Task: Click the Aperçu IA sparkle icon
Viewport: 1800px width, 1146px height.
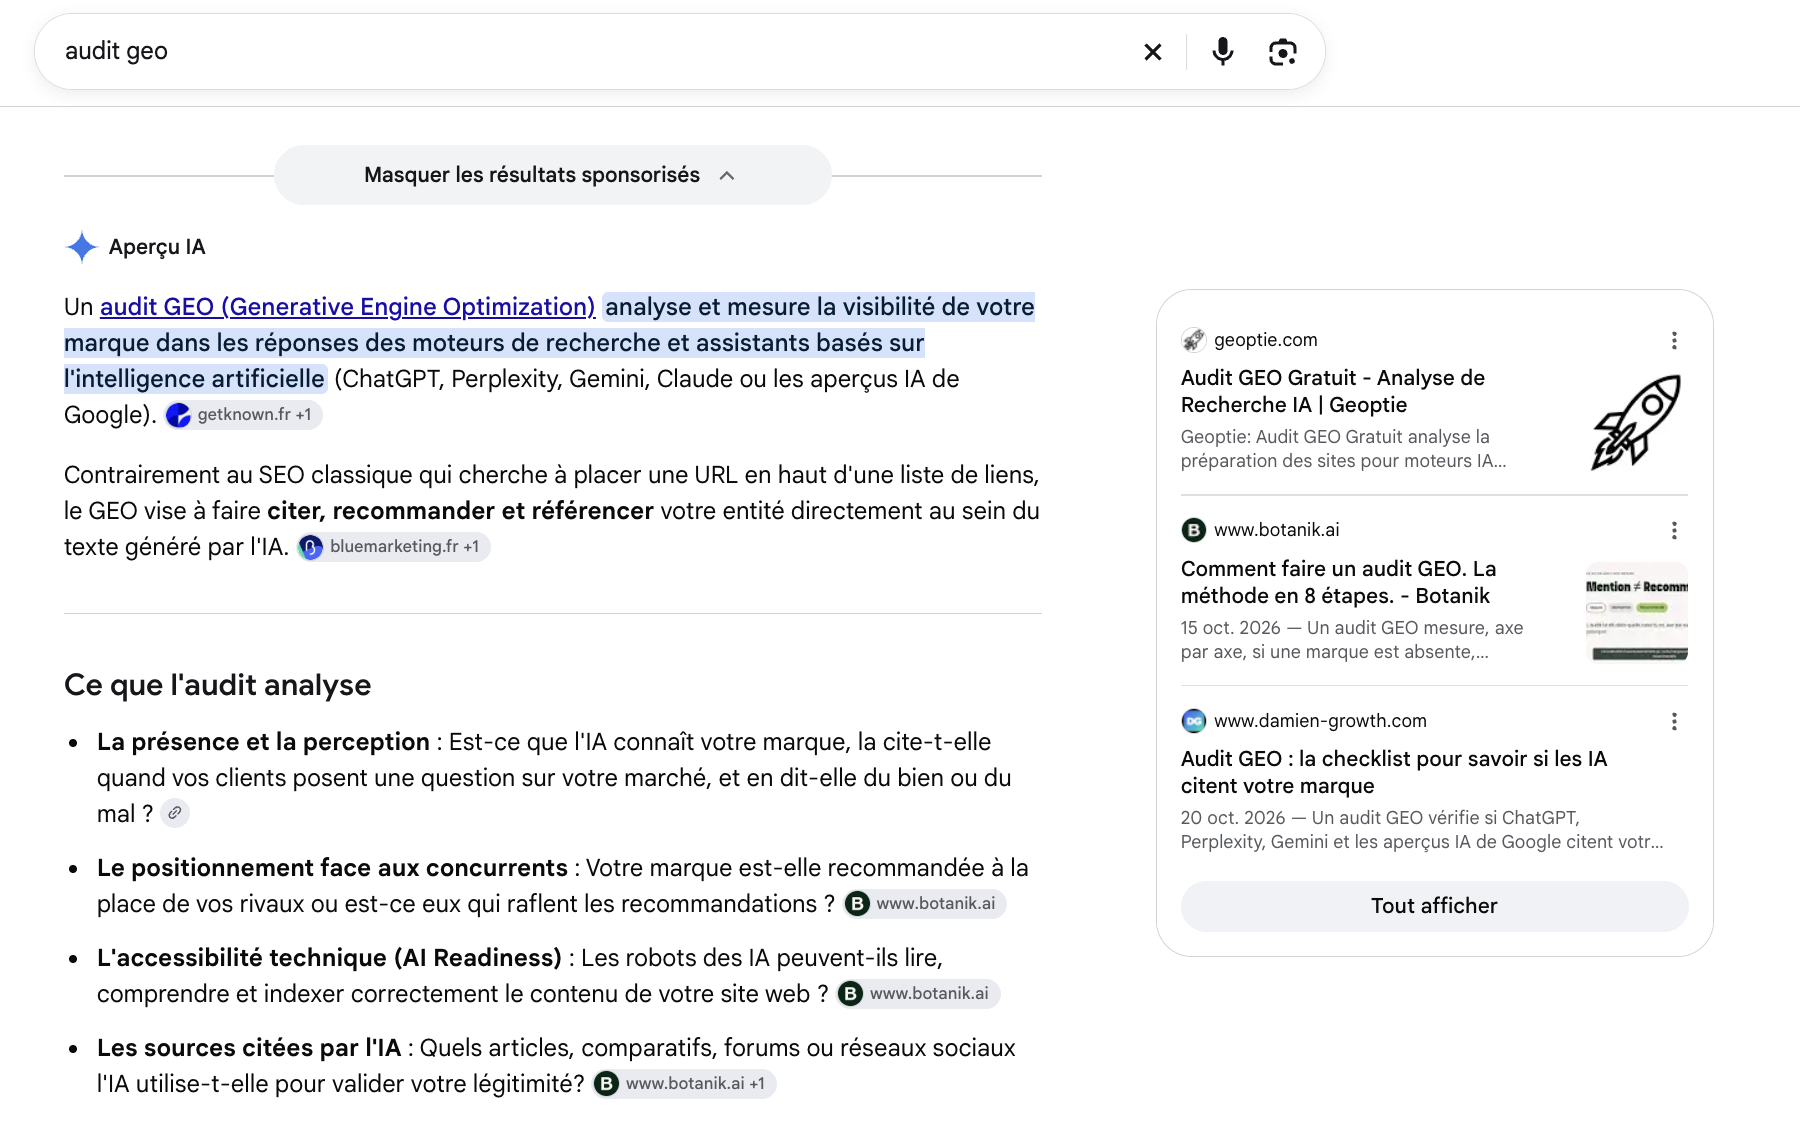Action: [x=81, y=247]
